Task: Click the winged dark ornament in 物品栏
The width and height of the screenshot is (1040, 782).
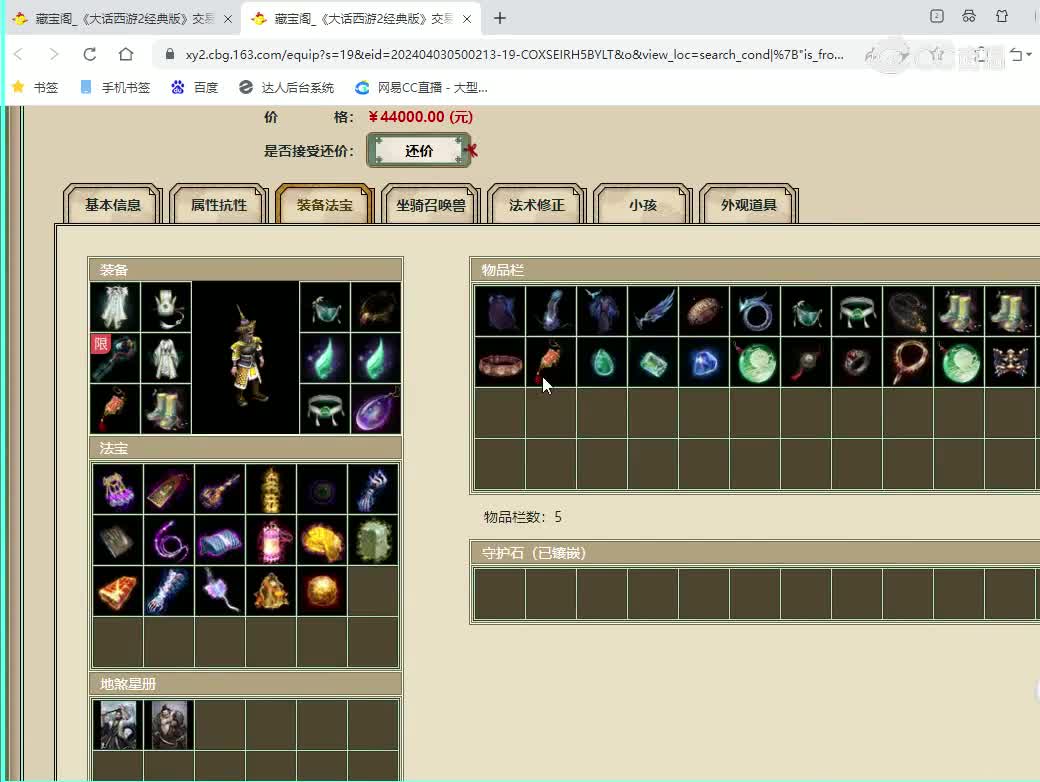Action: click(x=1011, y=362)
